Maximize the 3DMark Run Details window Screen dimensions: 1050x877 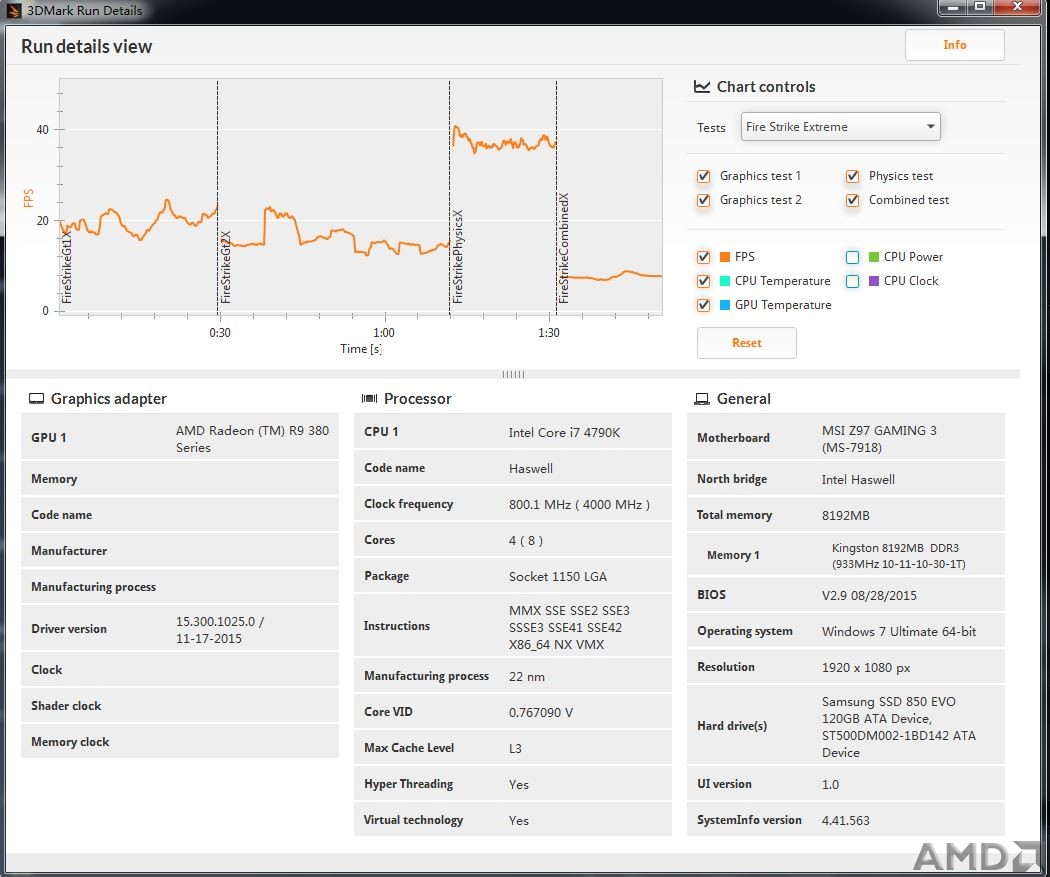tap(980, 7)
